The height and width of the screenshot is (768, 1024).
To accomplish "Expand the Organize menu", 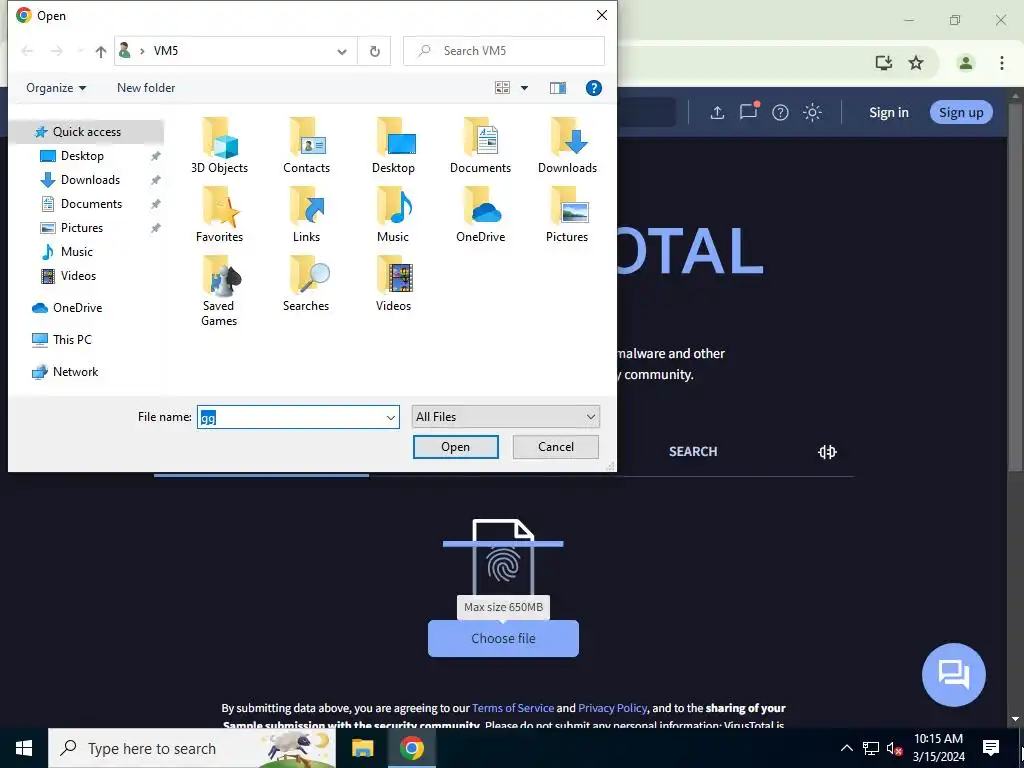I will 56,88.
